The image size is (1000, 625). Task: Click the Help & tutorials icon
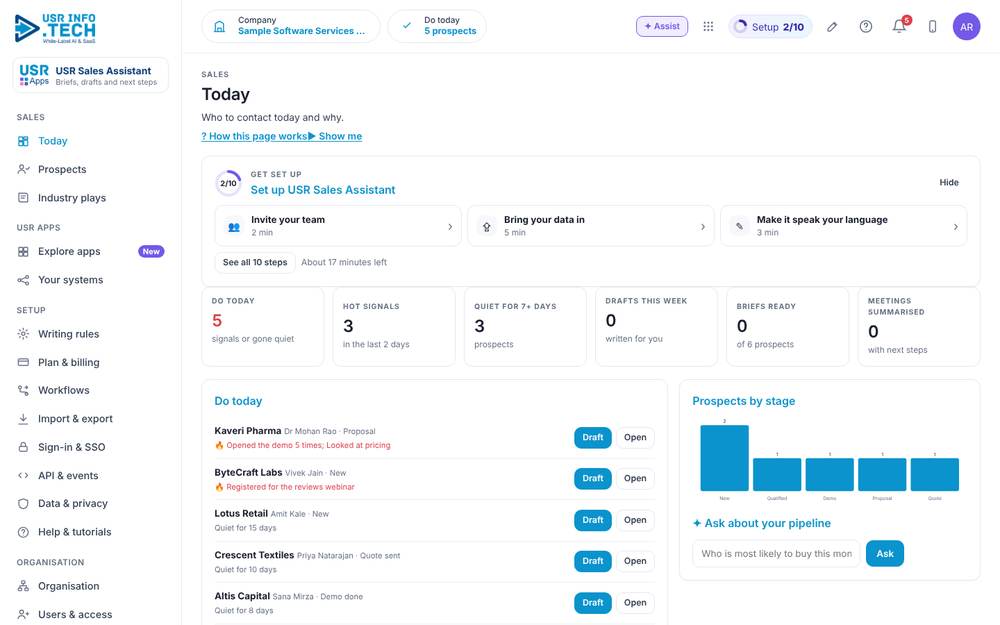pos(23,532)
